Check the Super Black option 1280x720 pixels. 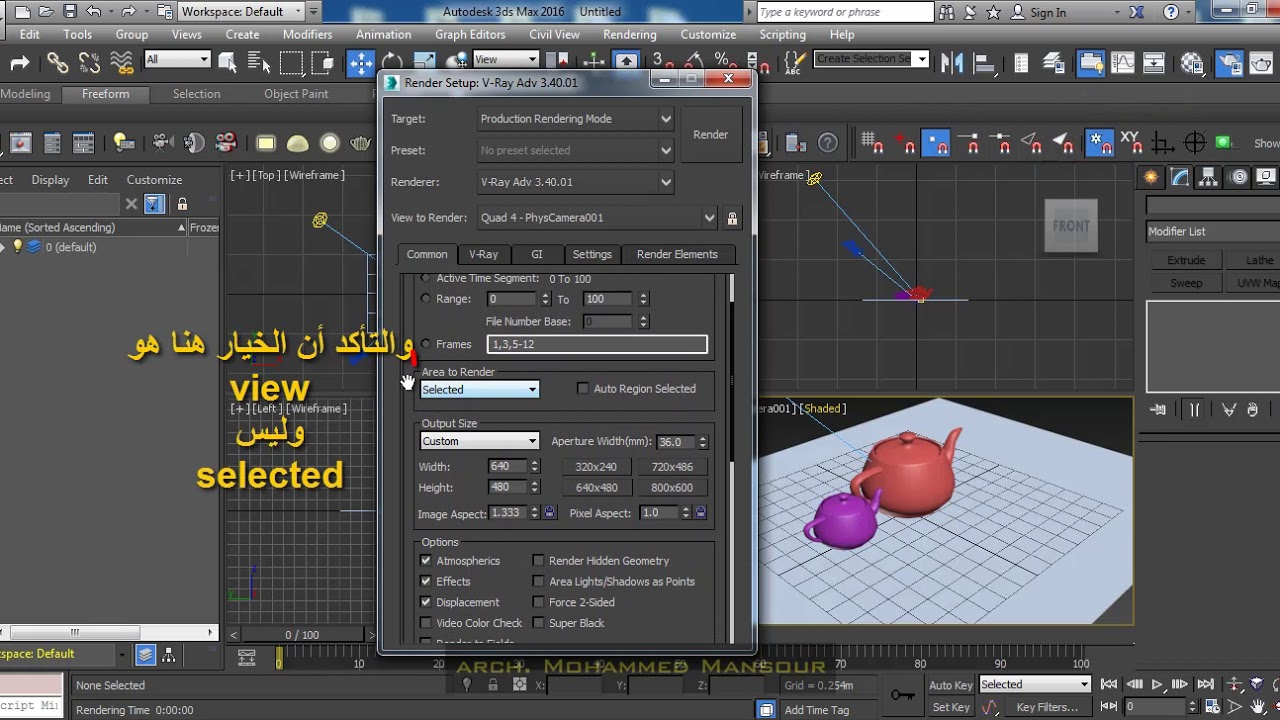pyautogui.click(x=538, y=624)
